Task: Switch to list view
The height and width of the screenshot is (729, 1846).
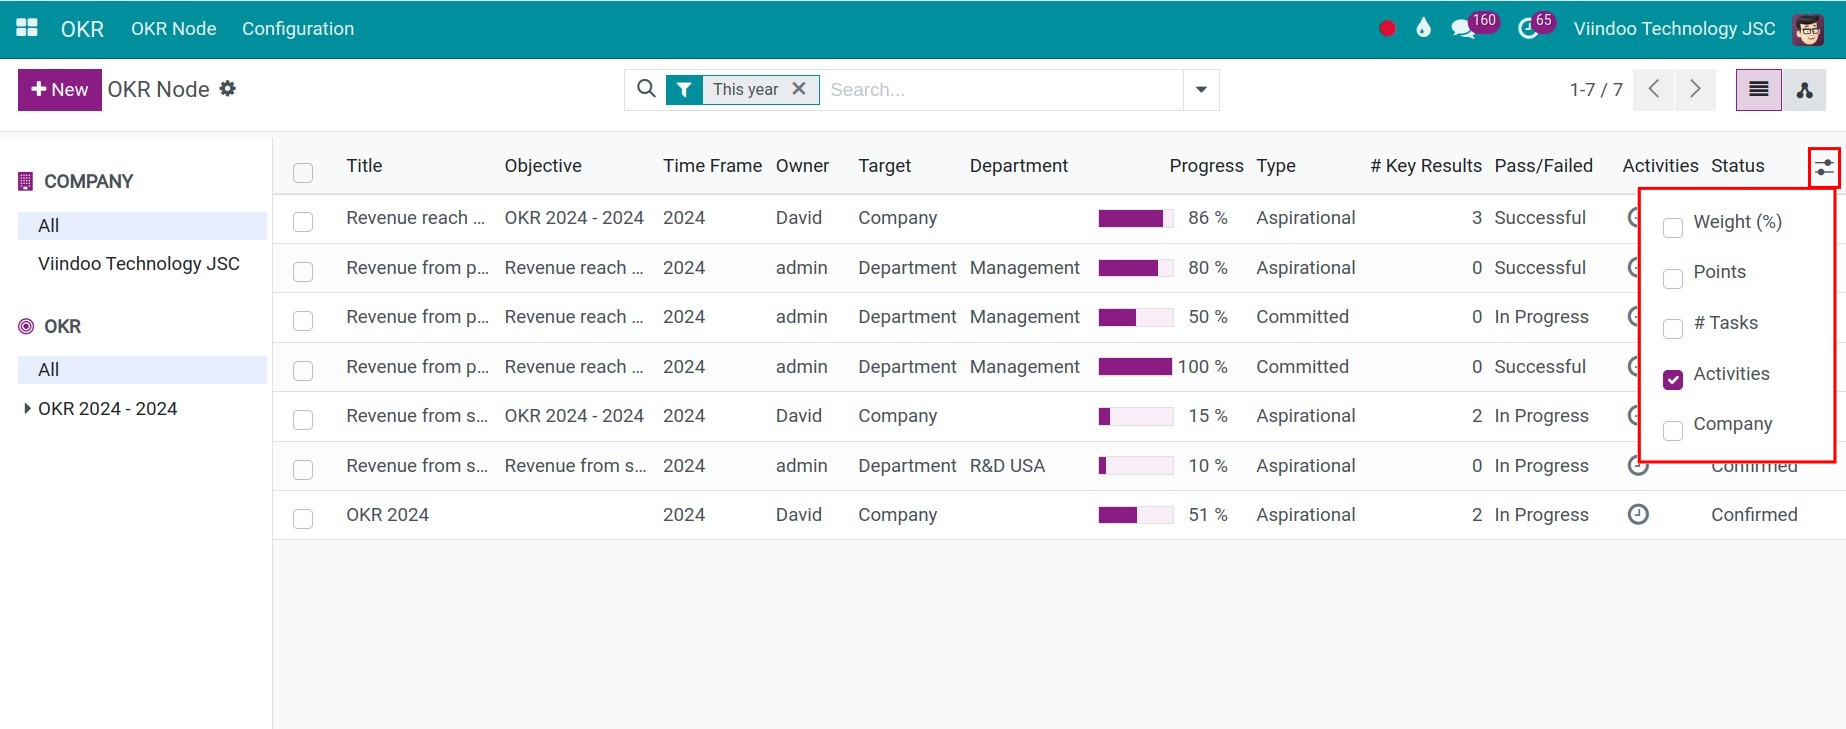Action: tap(1759, 90)
